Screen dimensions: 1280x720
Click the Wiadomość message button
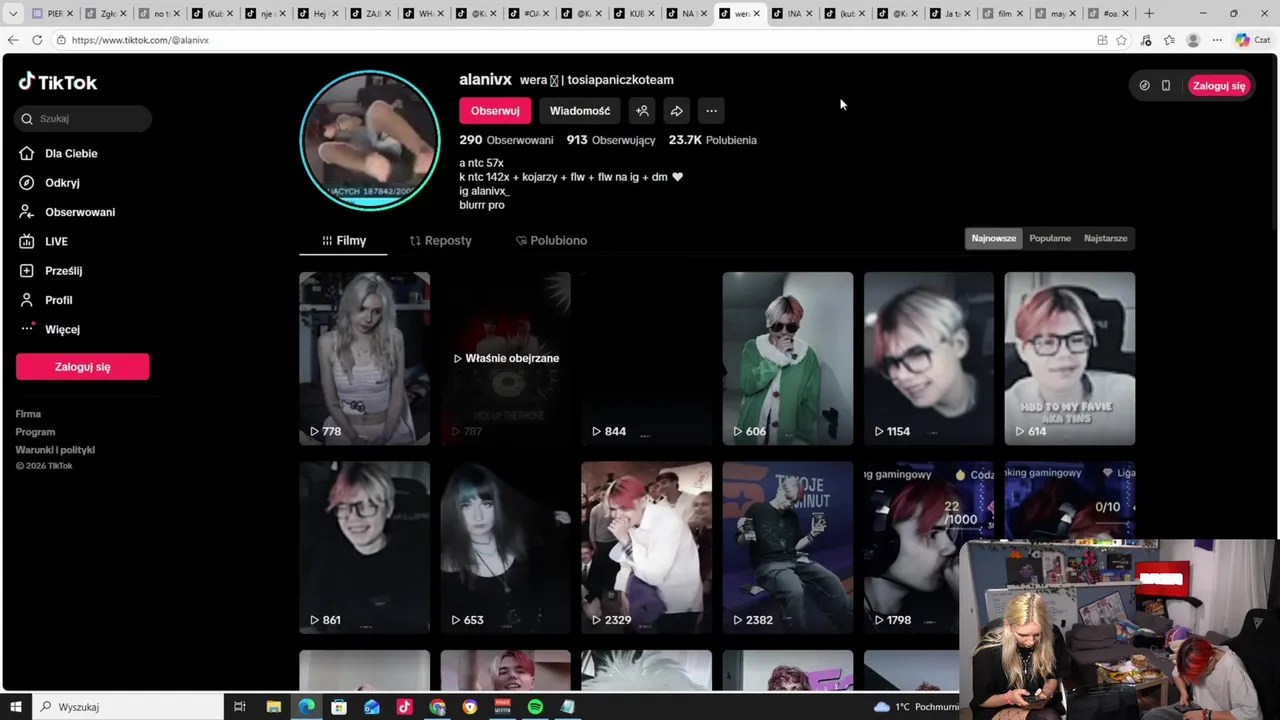[580, 111]
